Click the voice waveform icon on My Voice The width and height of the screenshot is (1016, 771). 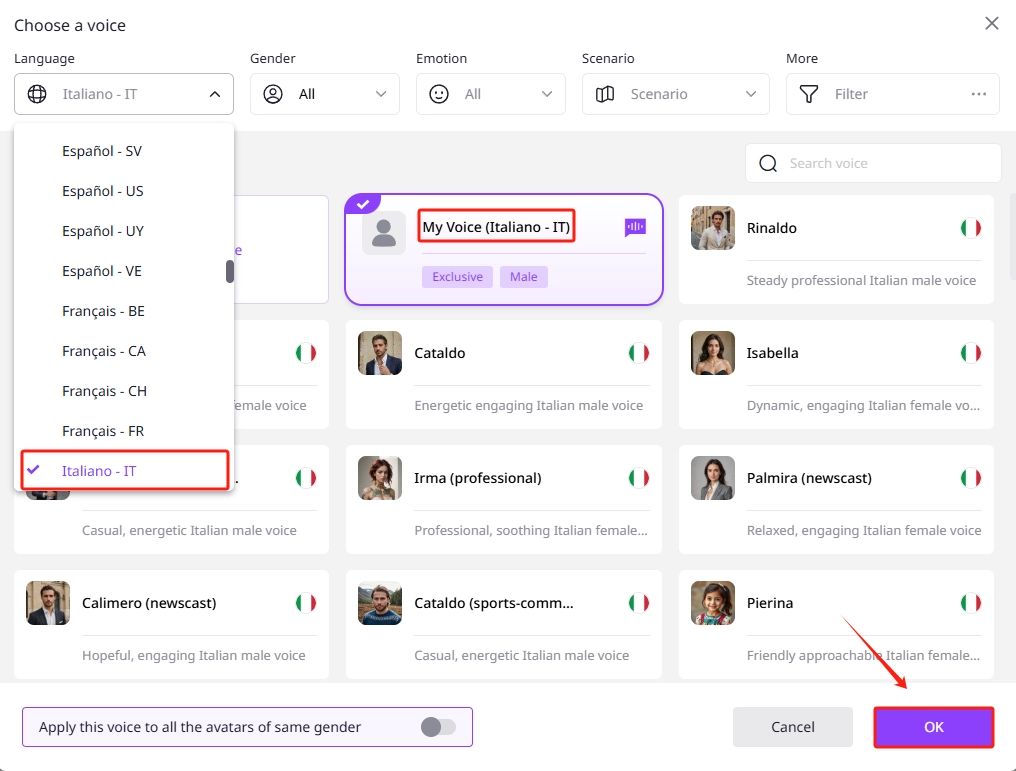(635, 228)
